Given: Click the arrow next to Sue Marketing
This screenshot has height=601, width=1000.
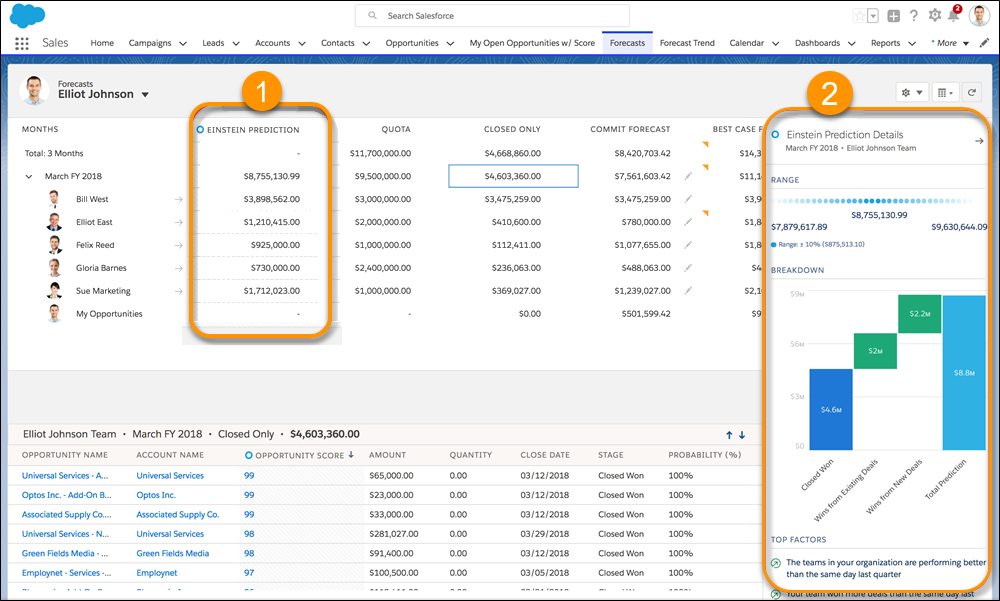Looking at the screenshot, I should pos(179,292).
